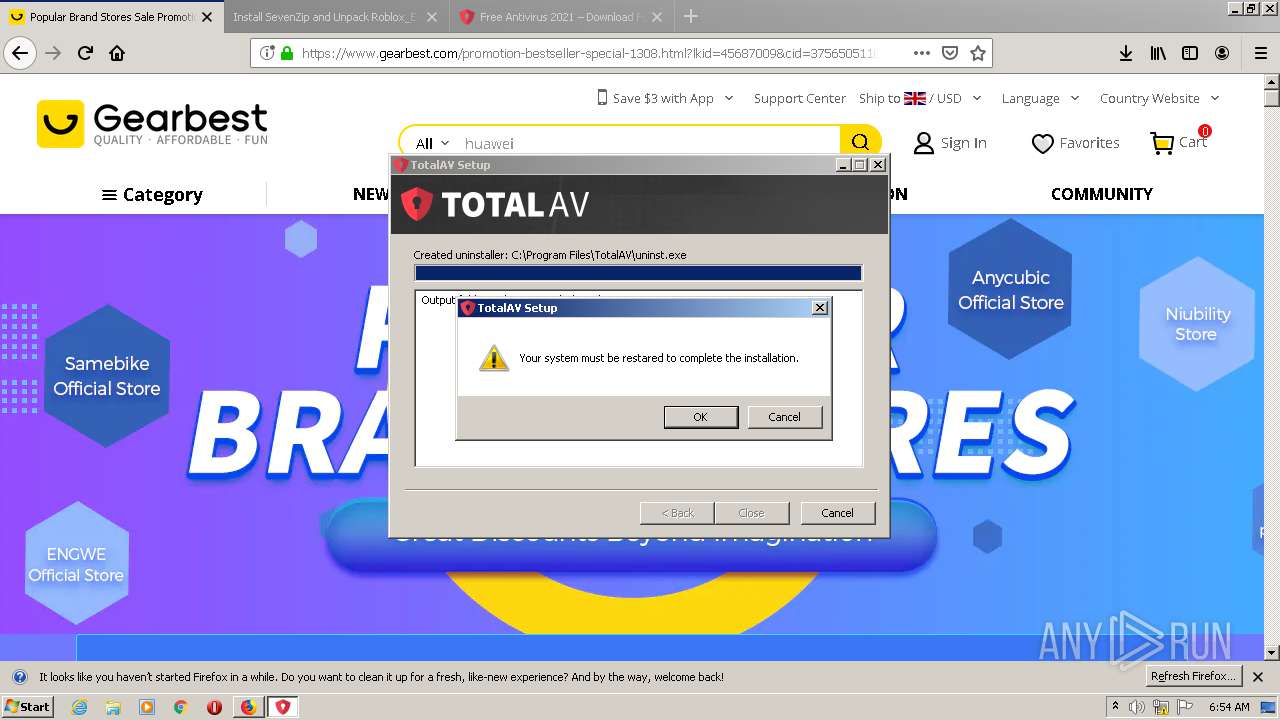This screenshot has width=1280, height=720.
Task: Open Firefox downloads arrow icon
Action: point(1126,53)
